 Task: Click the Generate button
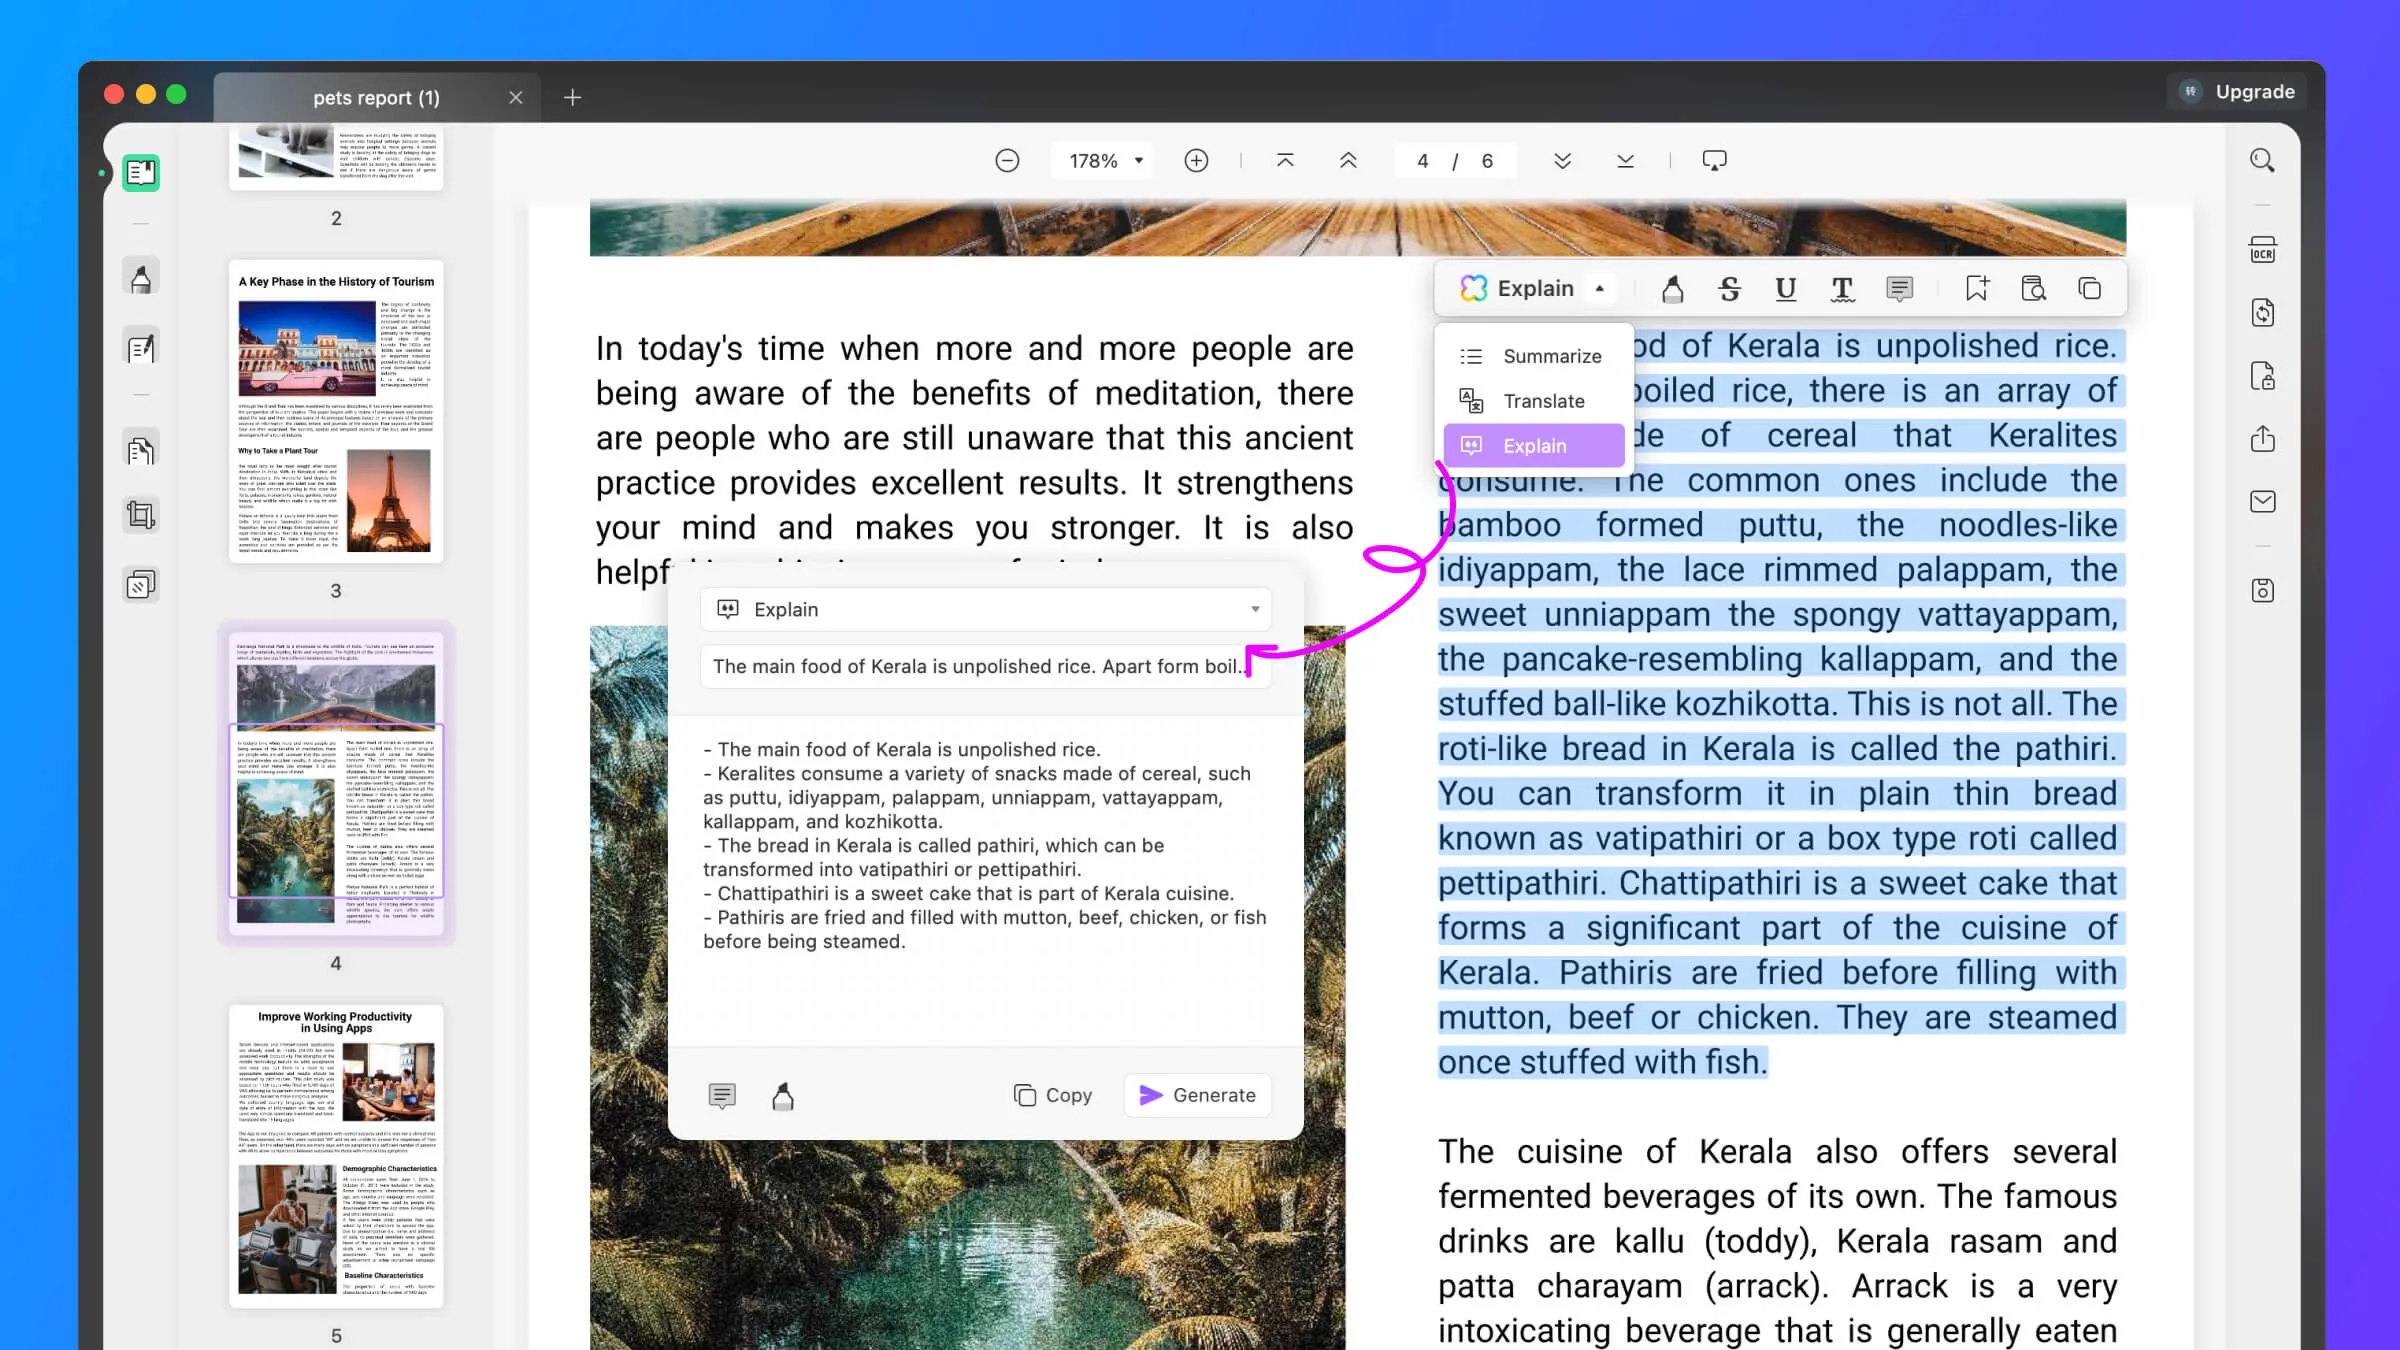point(1200,1095)
